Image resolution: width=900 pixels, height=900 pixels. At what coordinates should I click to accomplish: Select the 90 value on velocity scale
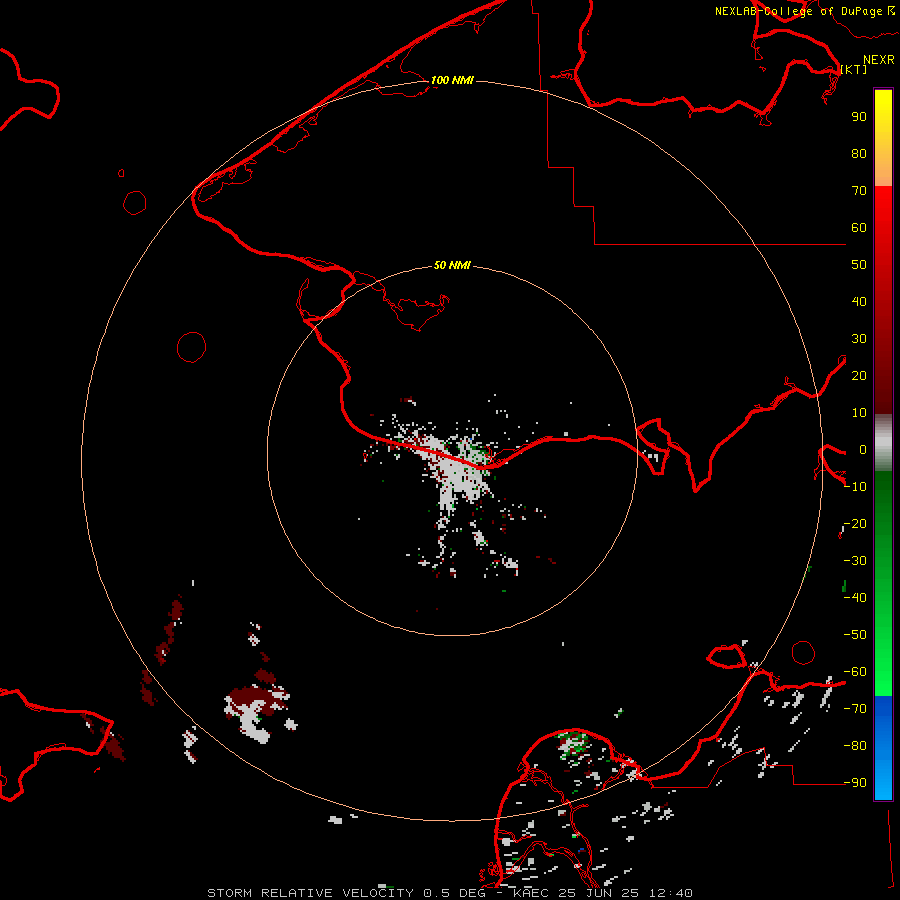[x=859, y=117]
